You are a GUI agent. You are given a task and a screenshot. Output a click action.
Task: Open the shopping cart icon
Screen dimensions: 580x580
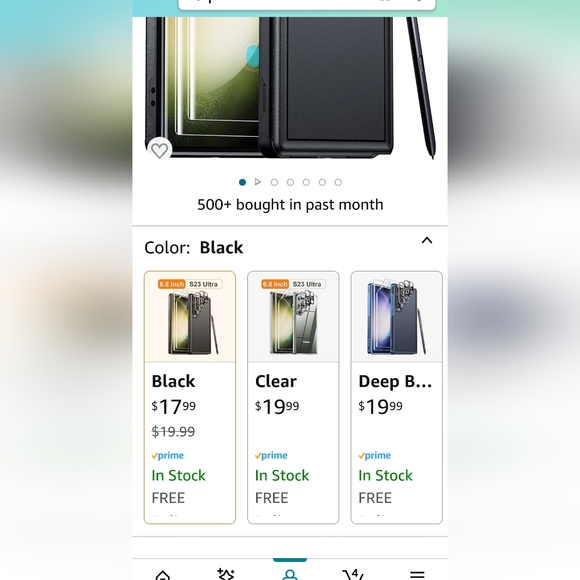click(353, 574)
